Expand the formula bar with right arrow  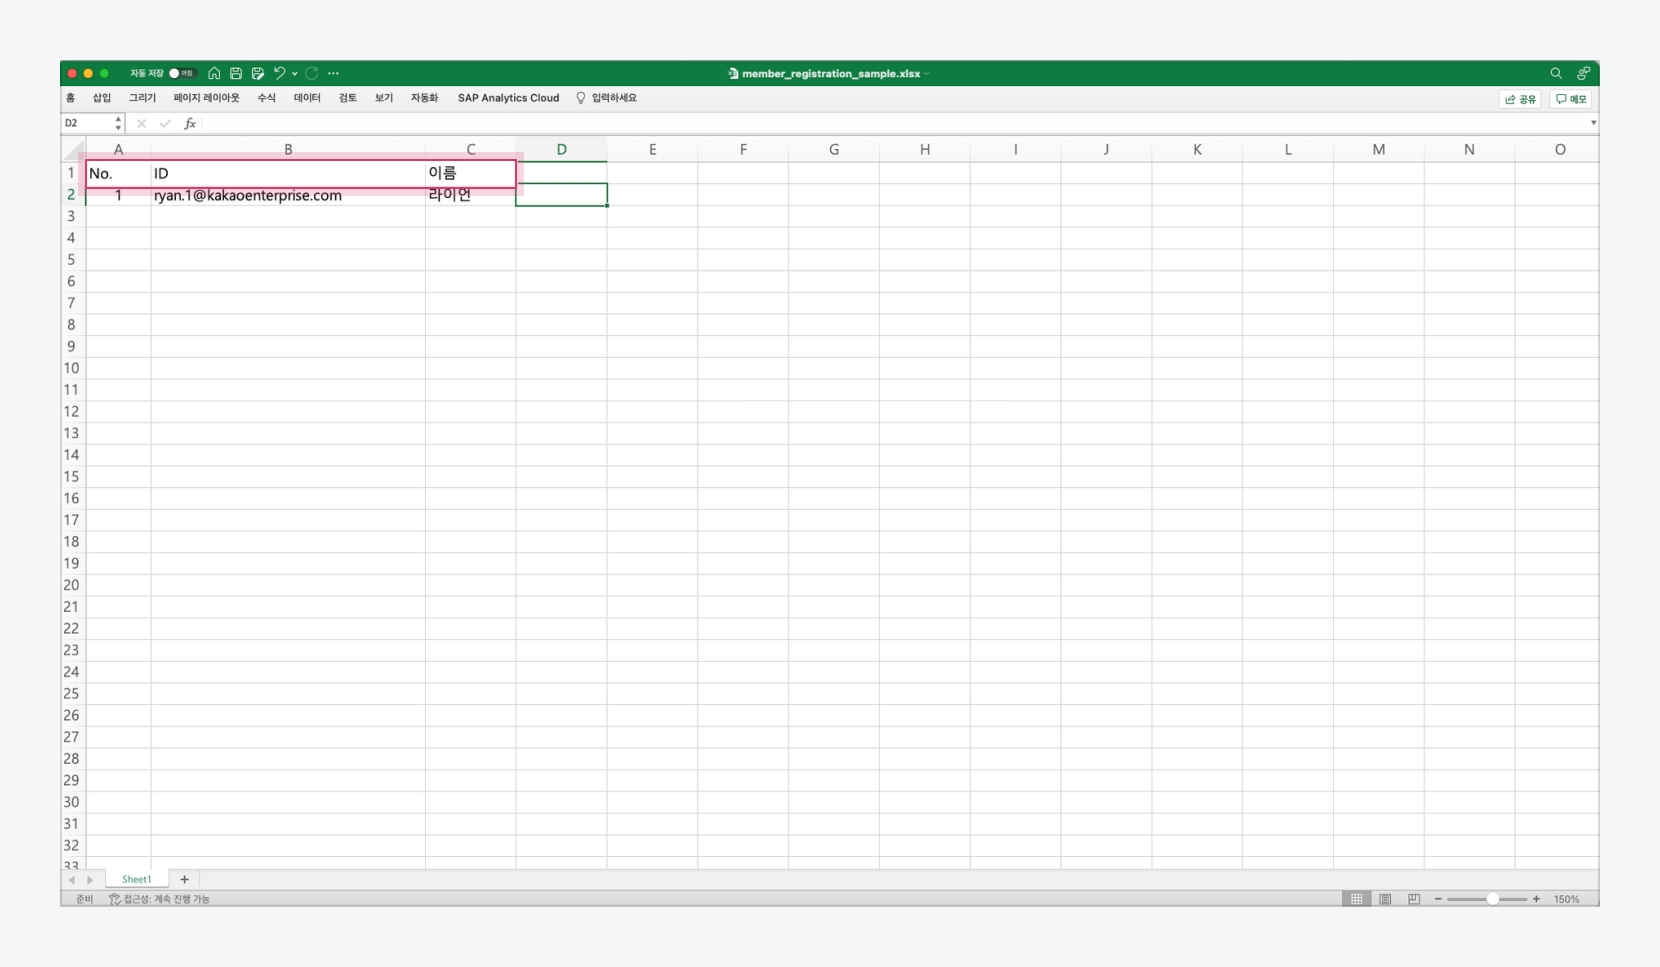pyautogui.click(x=1593, y=123)
